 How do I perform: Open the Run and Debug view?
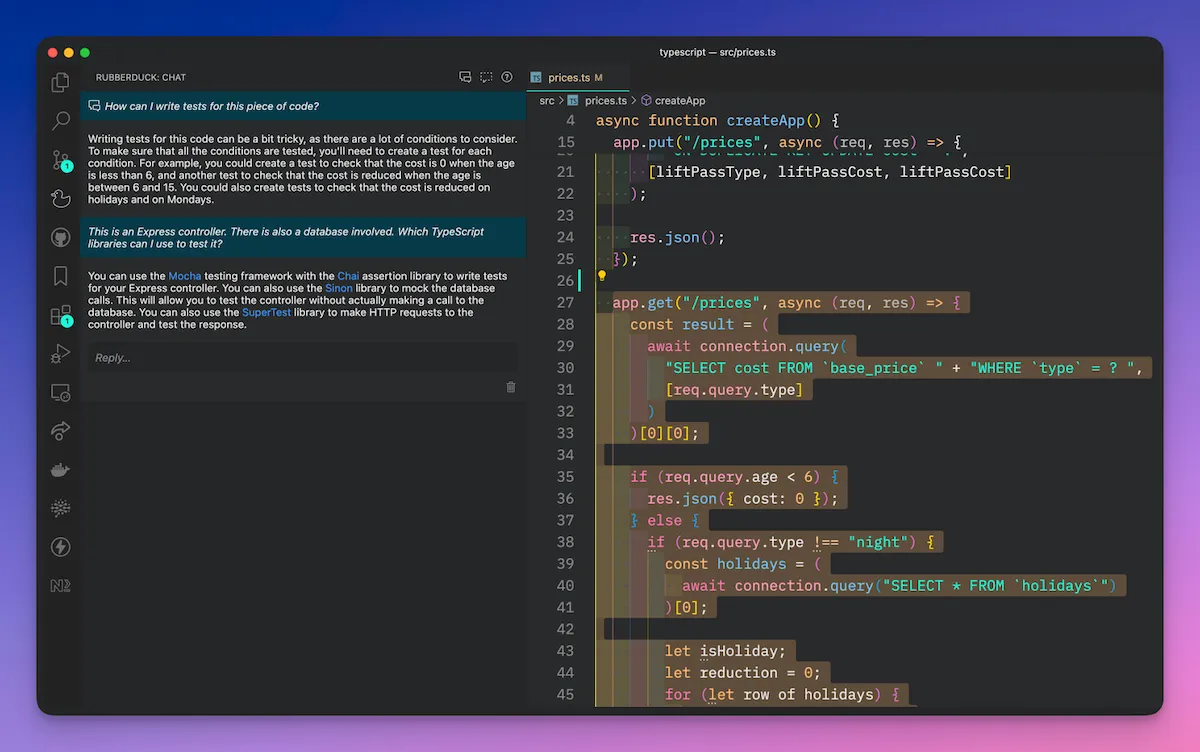61,354
